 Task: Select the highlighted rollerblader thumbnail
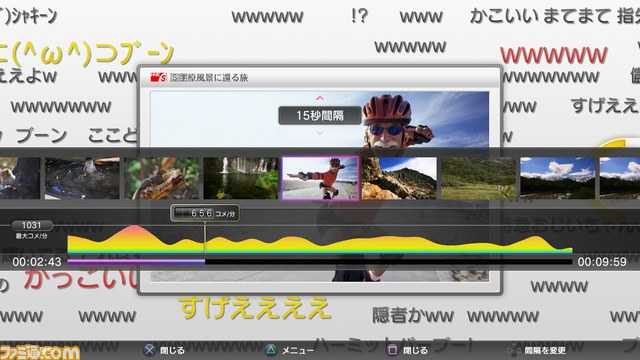tap(320, 178)
